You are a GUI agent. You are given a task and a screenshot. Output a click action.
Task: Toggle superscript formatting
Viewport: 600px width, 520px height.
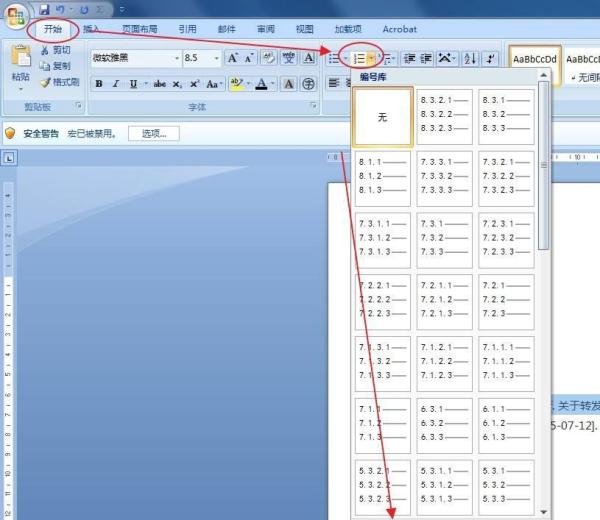(x=194, y=83)
